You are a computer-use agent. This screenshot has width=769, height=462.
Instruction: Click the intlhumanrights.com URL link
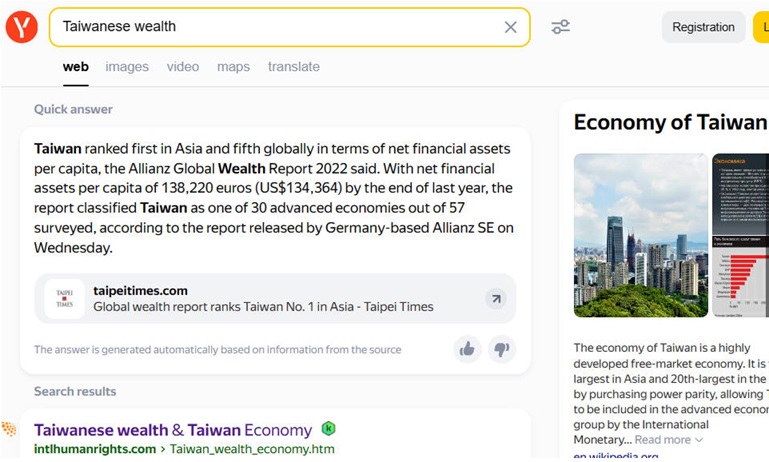pos(95,449)
